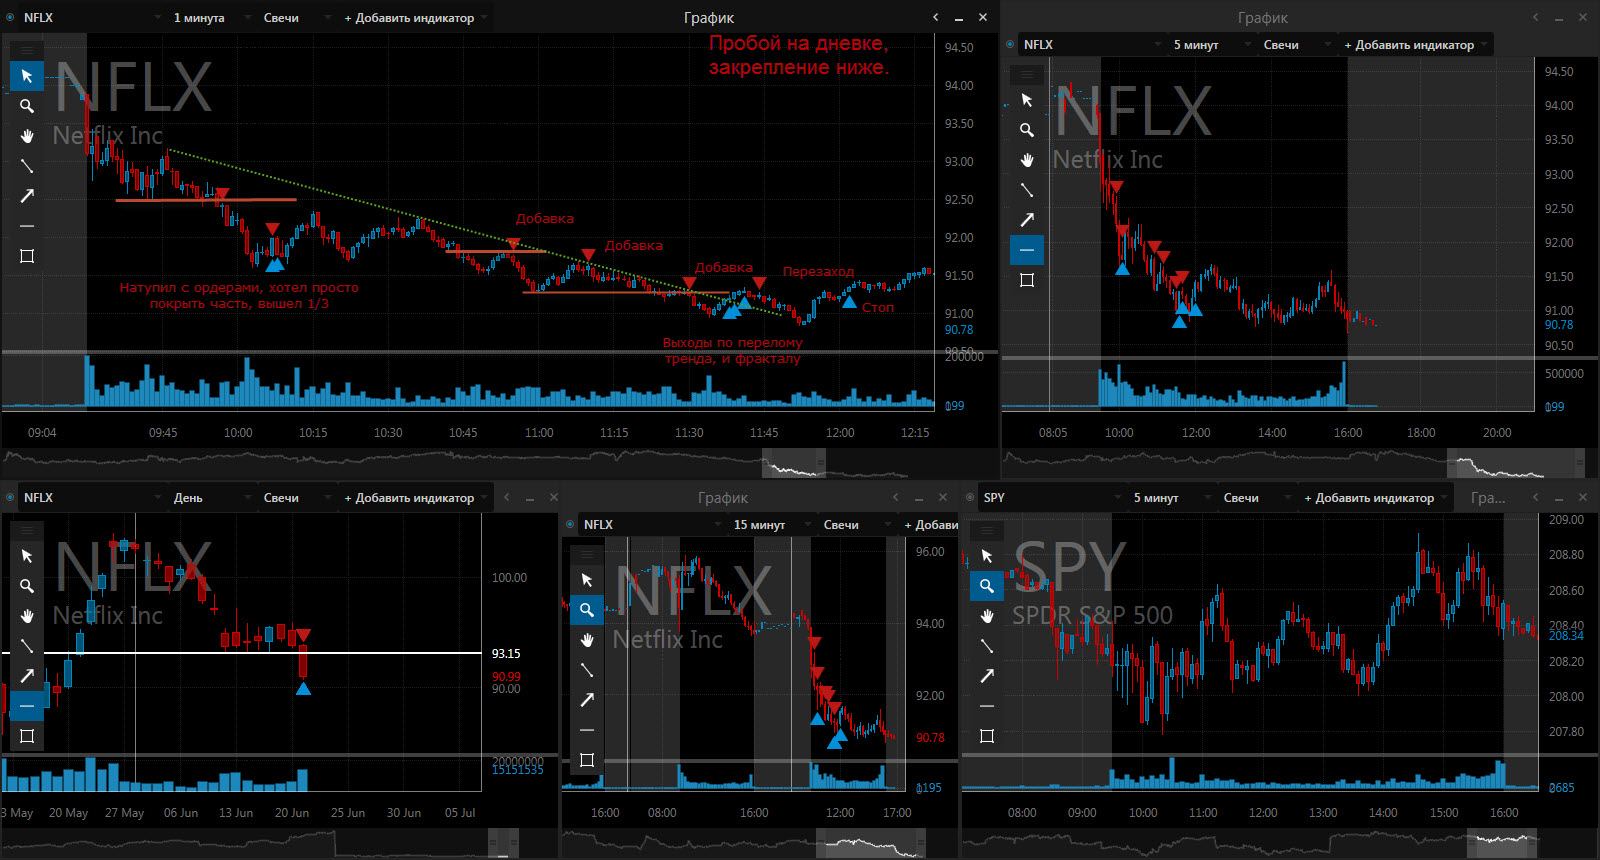Image resolution: width=1600 pixels, height=860 pixels.
Task: Click '+ Добавить индикатор' in the 1 минута panel
Action: coord(414,18)
